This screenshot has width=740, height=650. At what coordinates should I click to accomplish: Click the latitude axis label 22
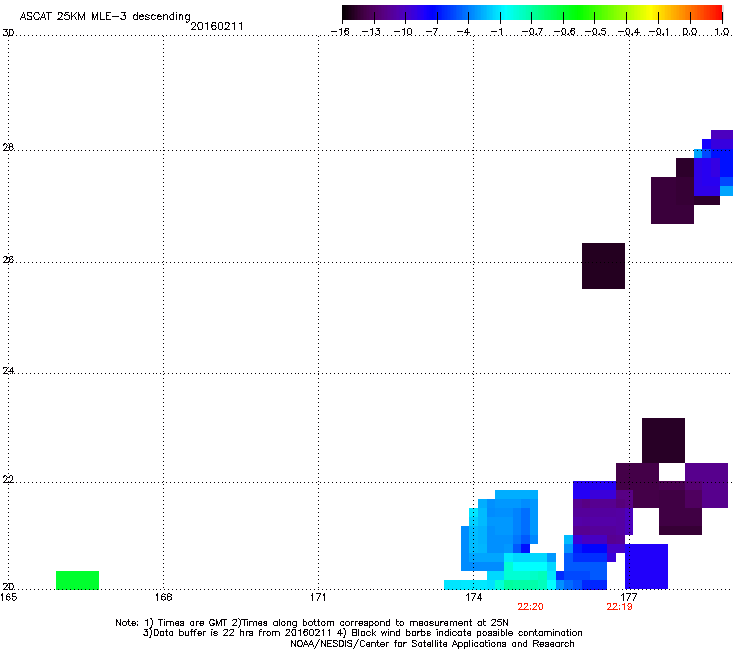[x=8, y=480]
